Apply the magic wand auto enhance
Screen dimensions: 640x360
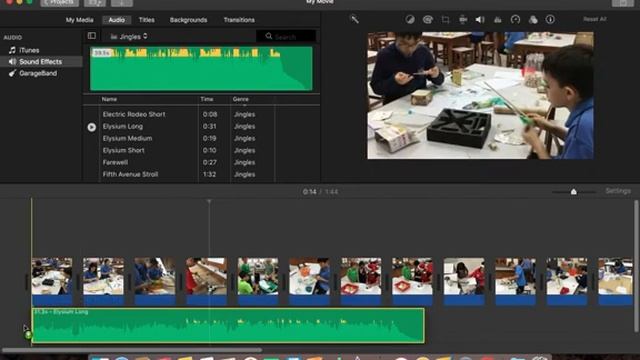point(354,19)
